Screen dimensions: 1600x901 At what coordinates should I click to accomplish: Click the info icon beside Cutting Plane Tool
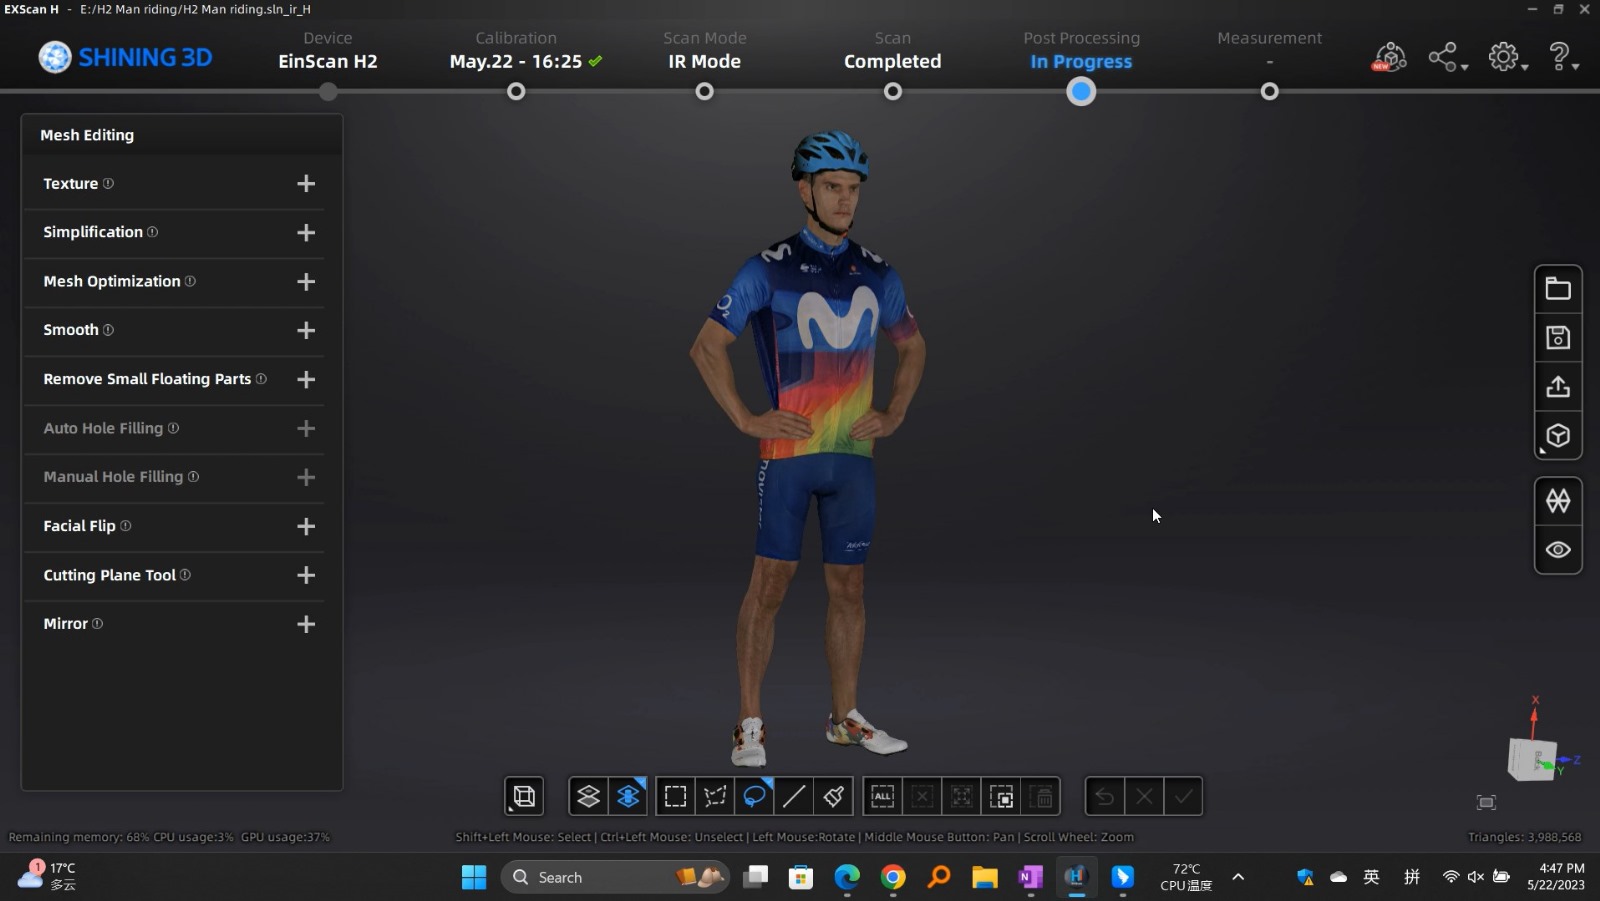point(185,575)
